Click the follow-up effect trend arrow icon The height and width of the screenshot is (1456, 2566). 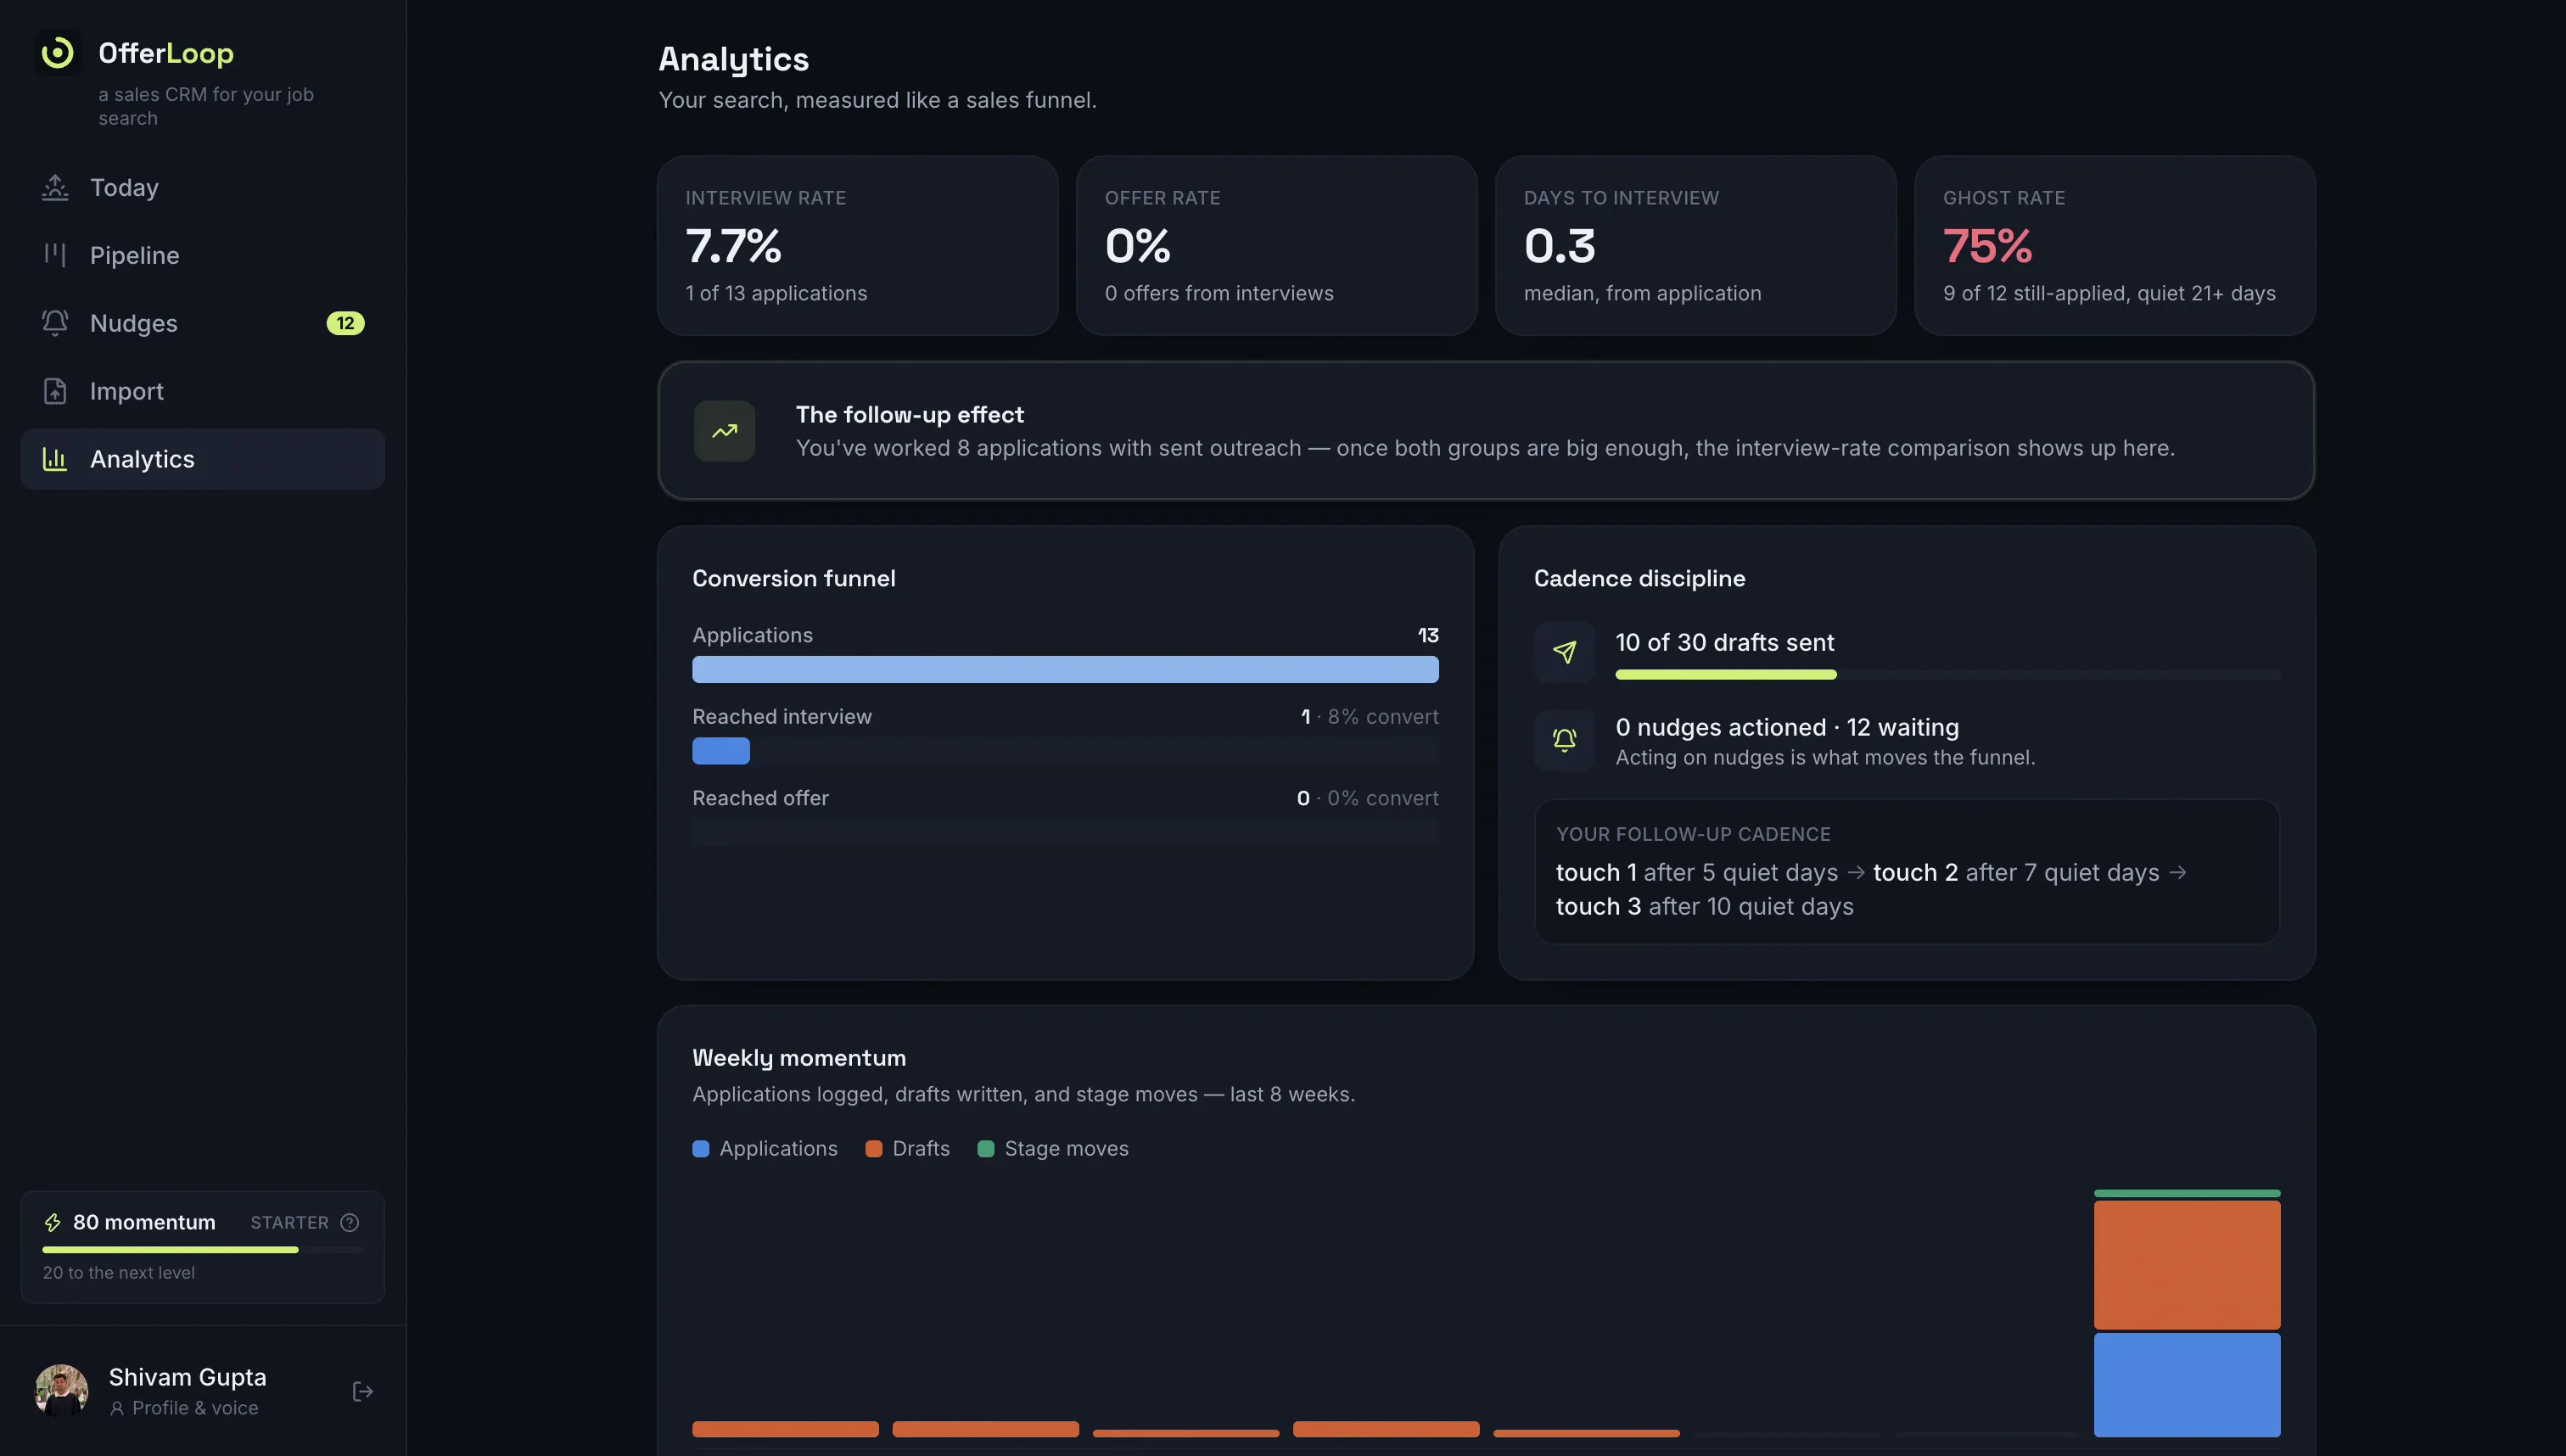coord(725,431)
